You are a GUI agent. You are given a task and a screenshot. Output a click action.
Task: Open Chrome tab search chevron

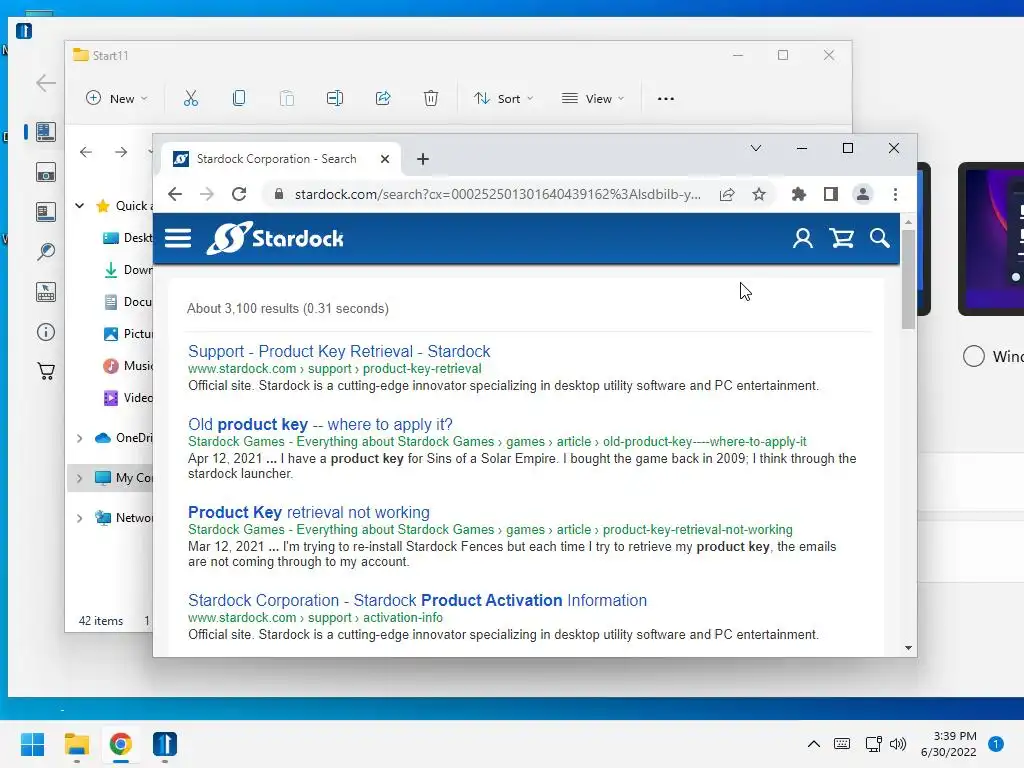(756, 148)
